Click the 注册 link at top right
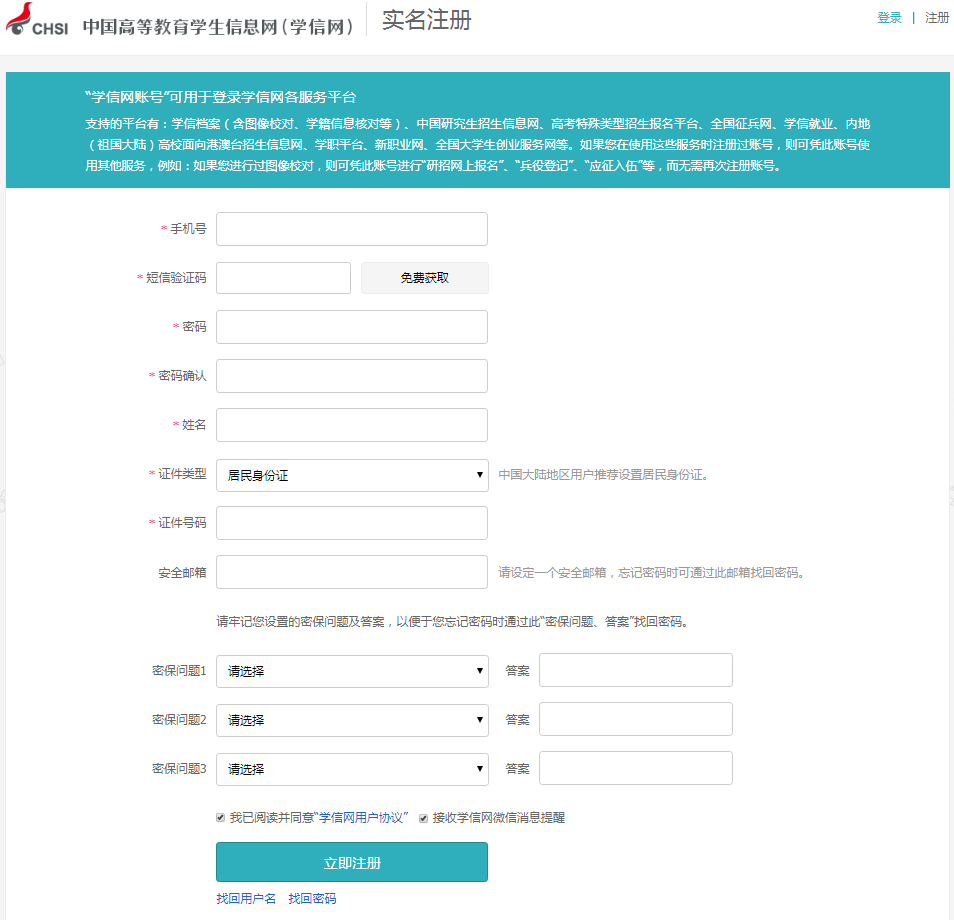Image resolution: width=954 pixels, height=920 pixels. click(x=937, y=17)
